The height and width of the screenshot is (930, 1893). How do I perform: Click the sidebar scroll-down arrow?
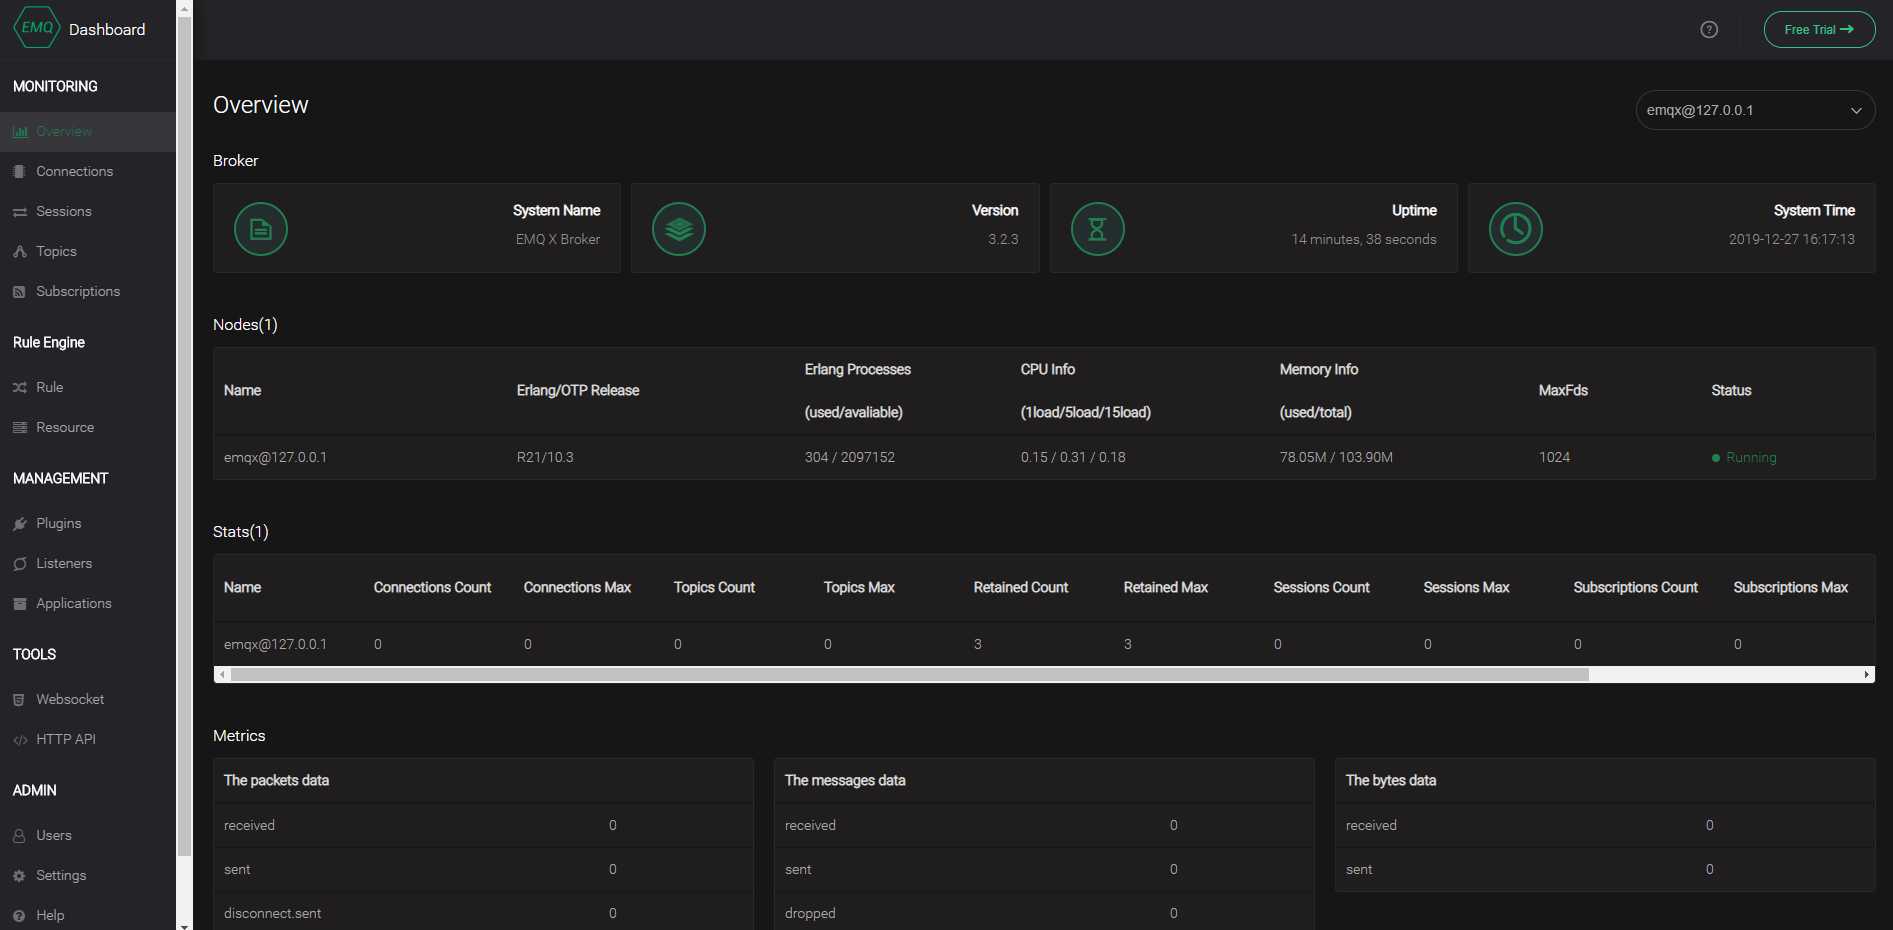coord(184,925)
